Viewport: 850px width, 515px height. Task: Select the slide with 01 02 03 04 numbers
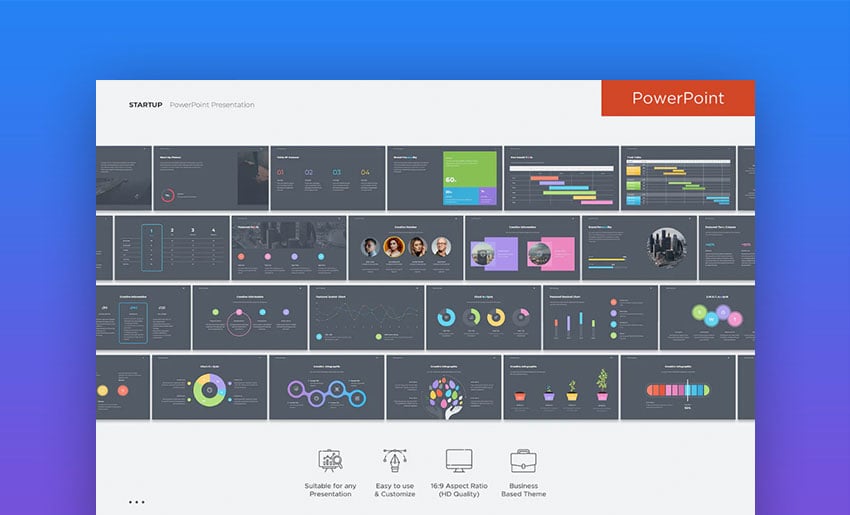click(327, 178)
